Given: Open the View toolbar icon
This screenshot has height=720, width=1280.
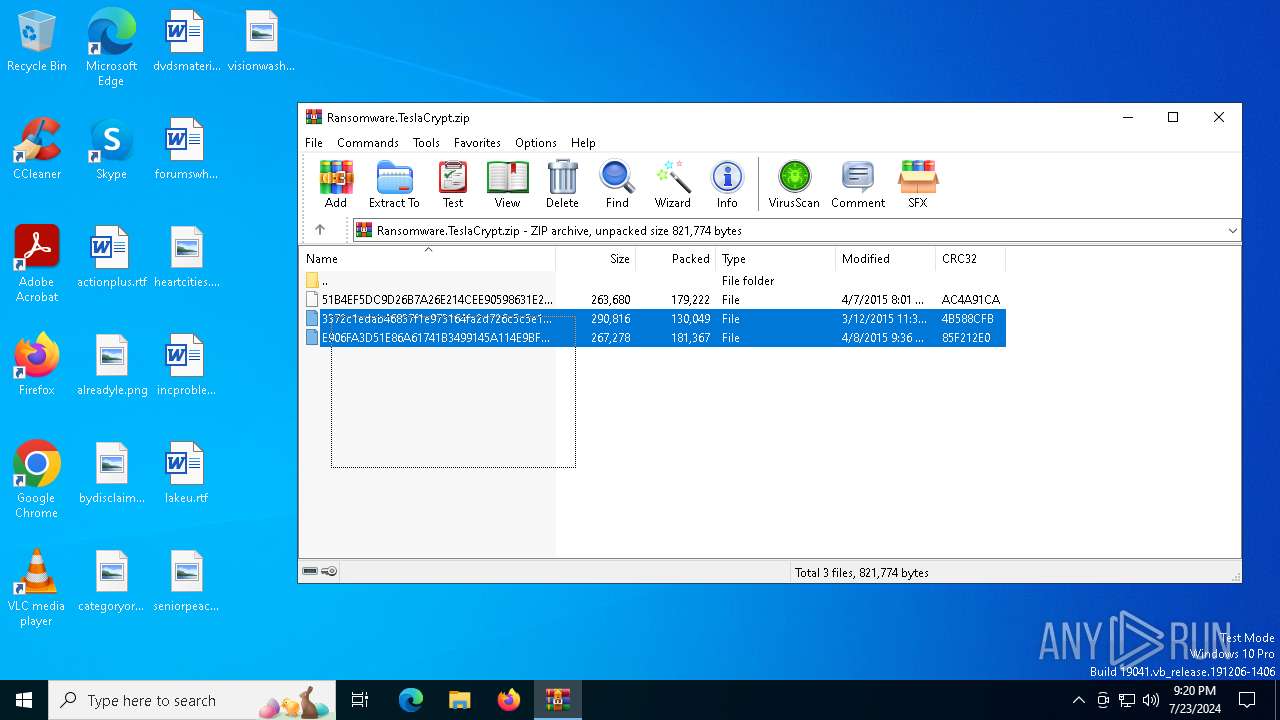Looking at the screenshot, I should [x=507, y=184].
